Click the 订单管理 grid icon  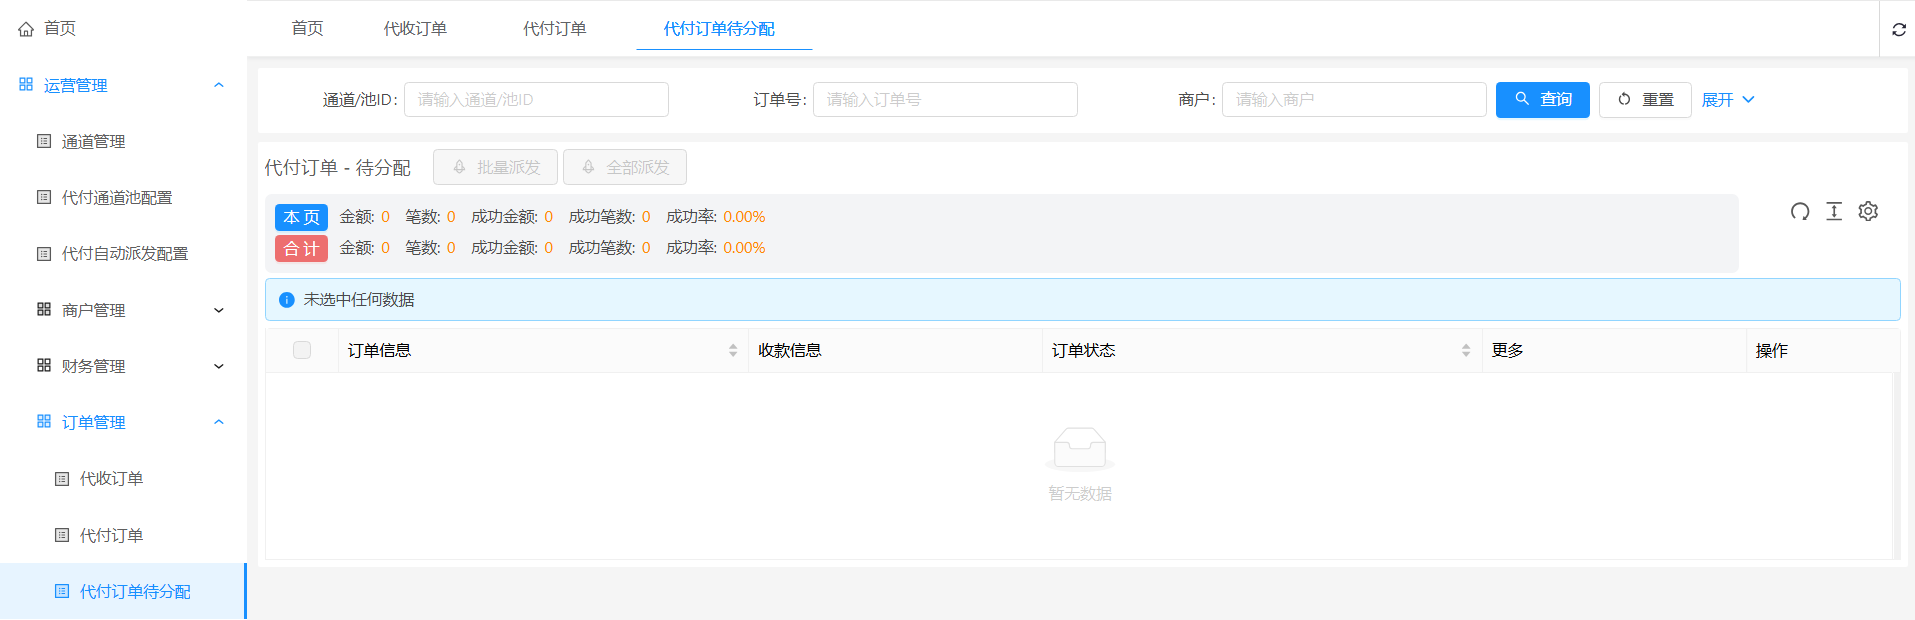44,422
